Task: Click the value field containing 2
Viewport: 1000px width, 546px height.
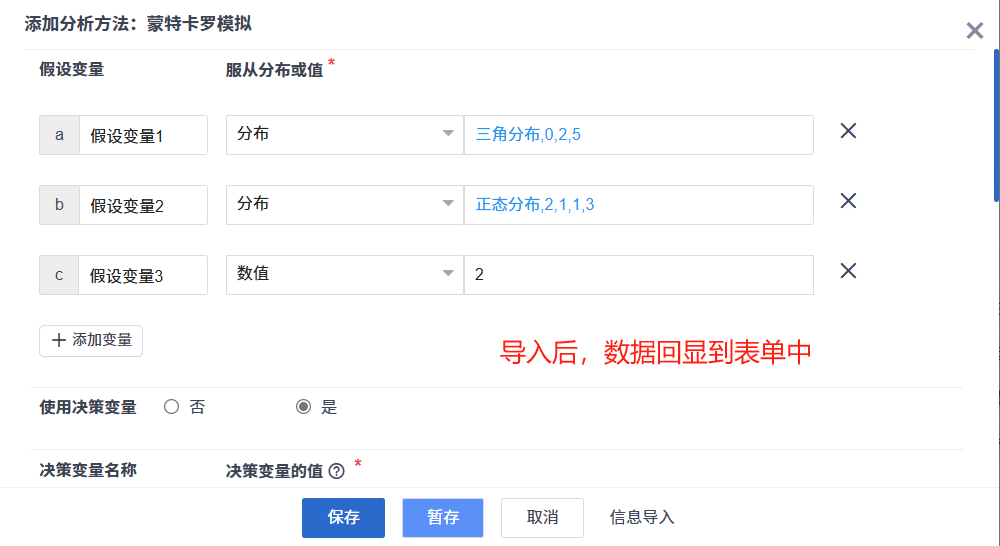Action: point(638,274)
